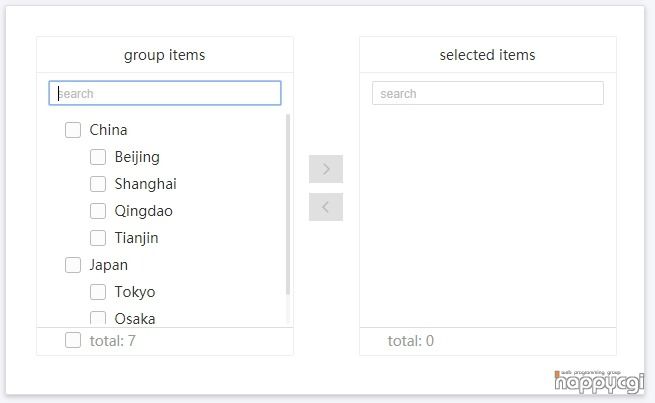Focus the group items search field
Viewport: 655px width, 403px height.
point(165,93)
